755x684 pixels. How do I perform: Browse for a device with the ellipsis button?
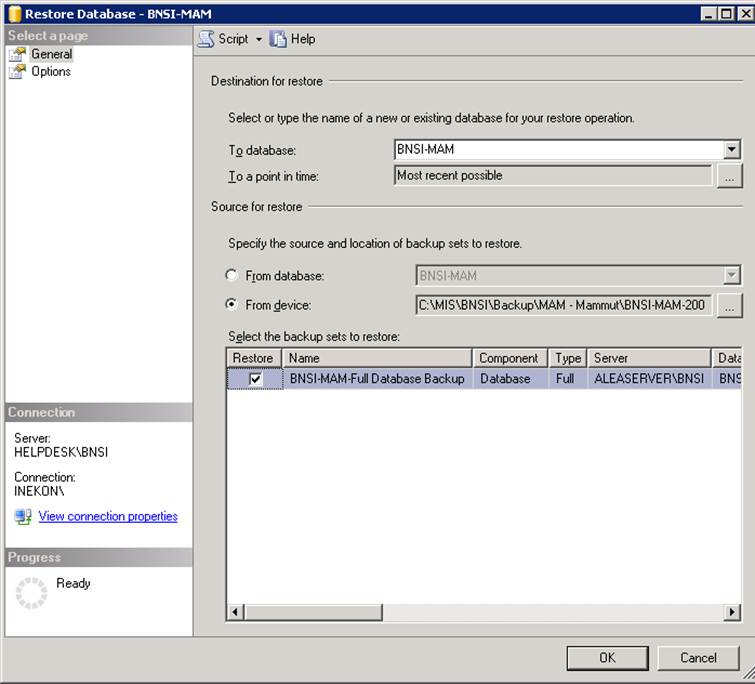(x=729, y=305)
